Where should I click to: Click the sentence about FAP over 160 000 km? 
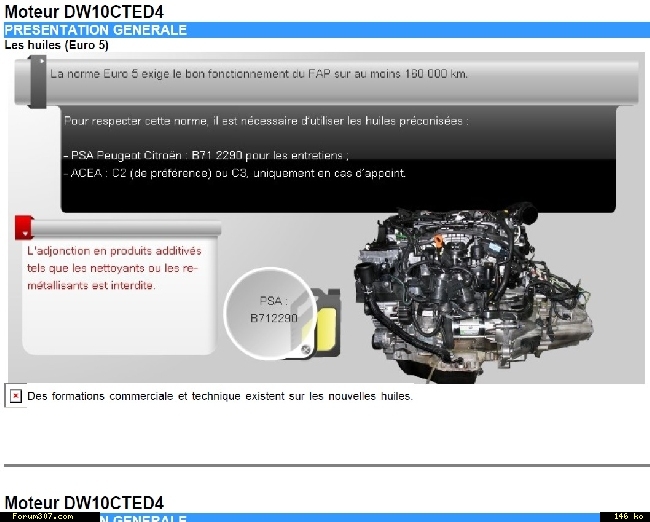click(x=259, y=74)
